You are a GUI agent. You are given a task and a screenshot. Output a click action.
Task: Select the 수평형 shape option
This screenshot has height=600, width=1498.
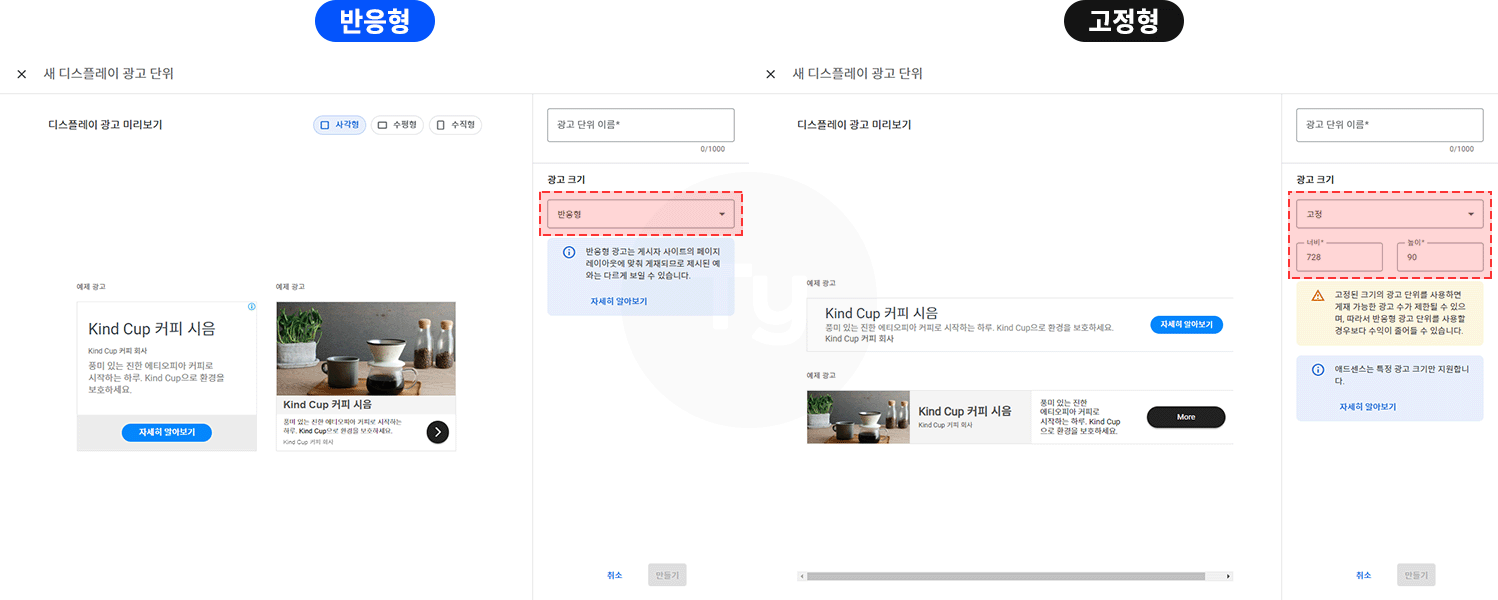click(397, 124)
